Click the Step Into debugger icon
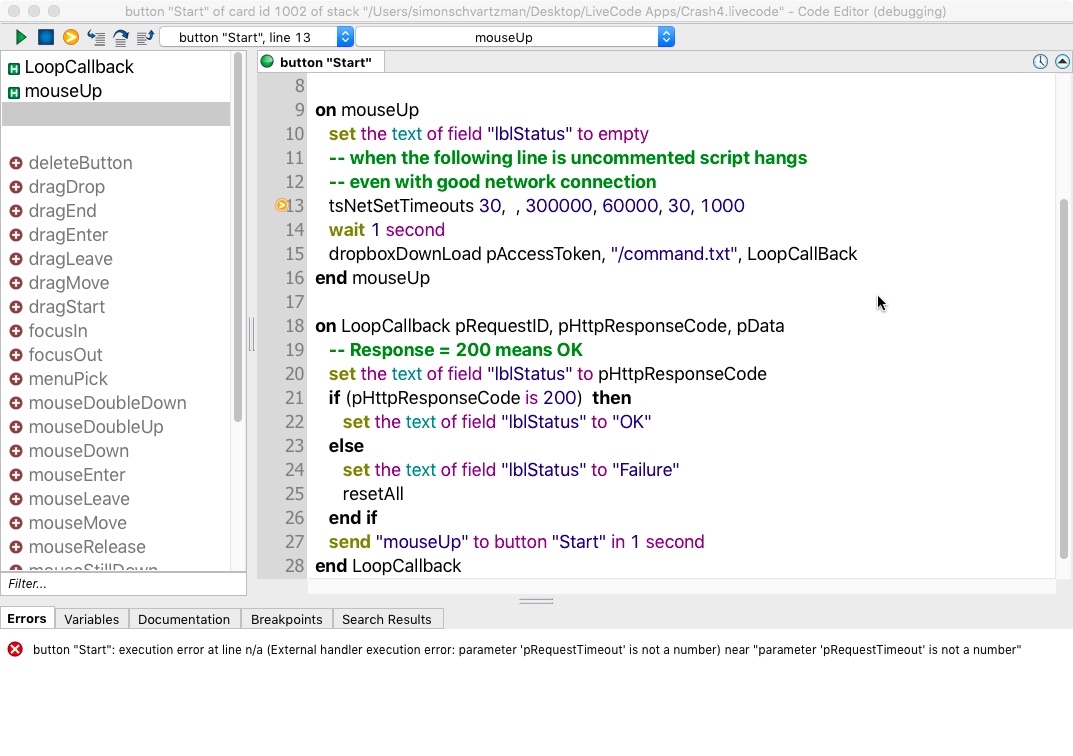 [x=96, y=37]
